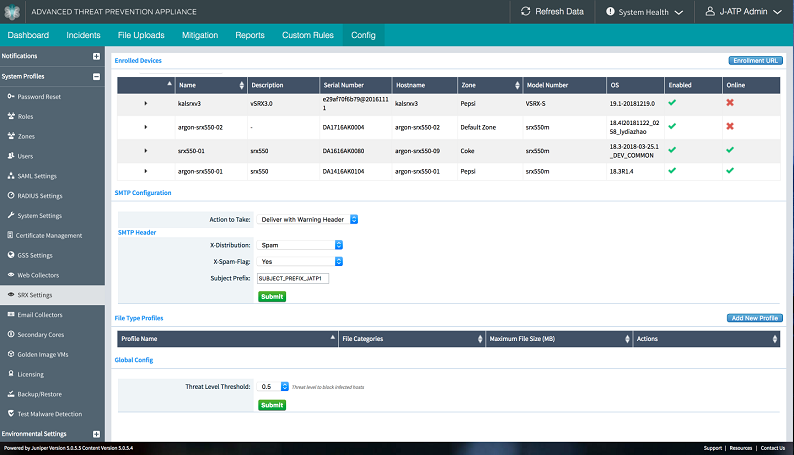The height and width of the screenshot is (455, 794).
Task: Open Test Malware Detection sidebar item
Action: pos(50,413)
